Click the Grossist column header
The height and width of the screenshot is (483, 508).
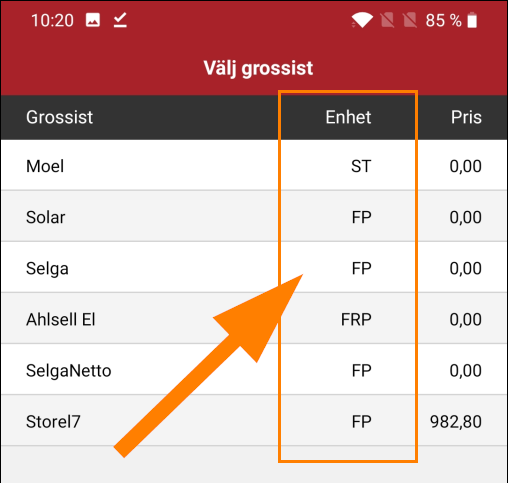coord(59,117)
